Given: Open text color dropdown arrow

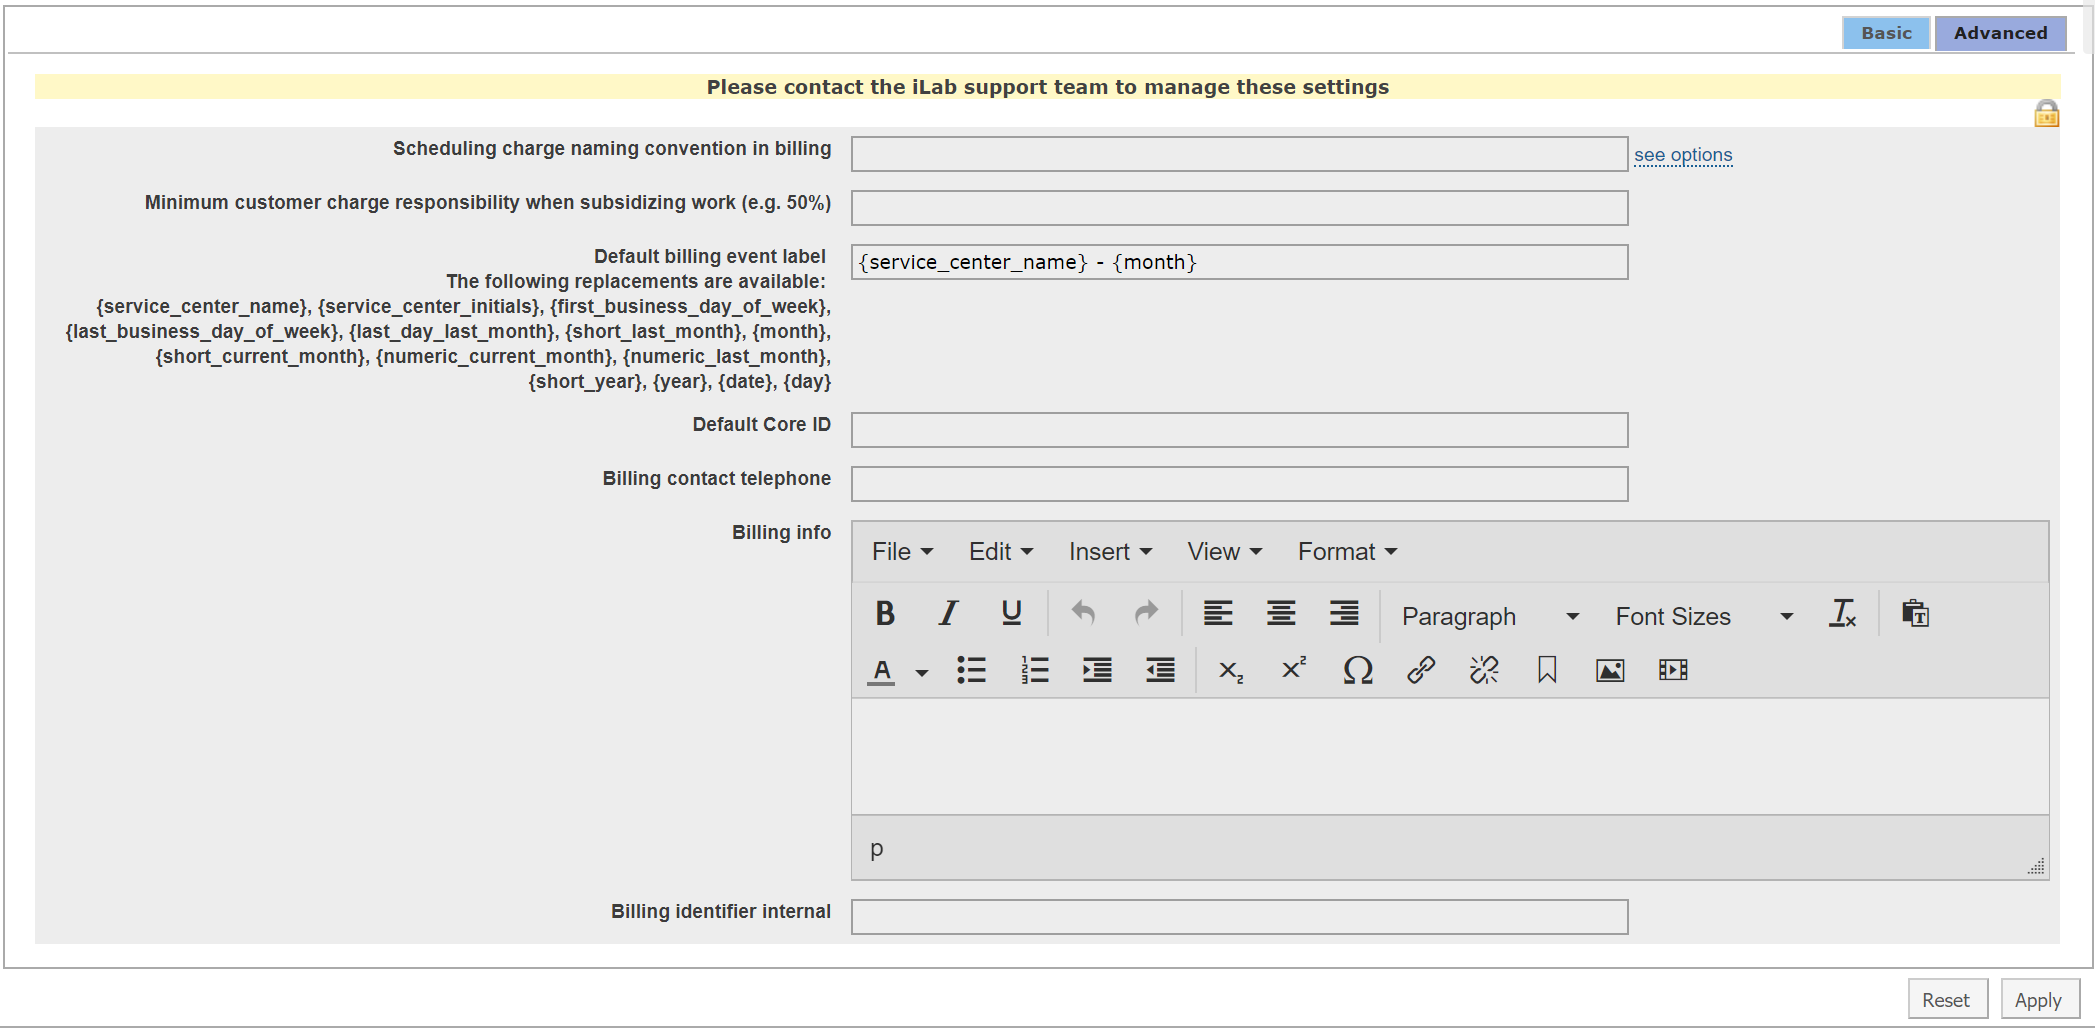Looking at the screenshot, I should pos(922,673).
